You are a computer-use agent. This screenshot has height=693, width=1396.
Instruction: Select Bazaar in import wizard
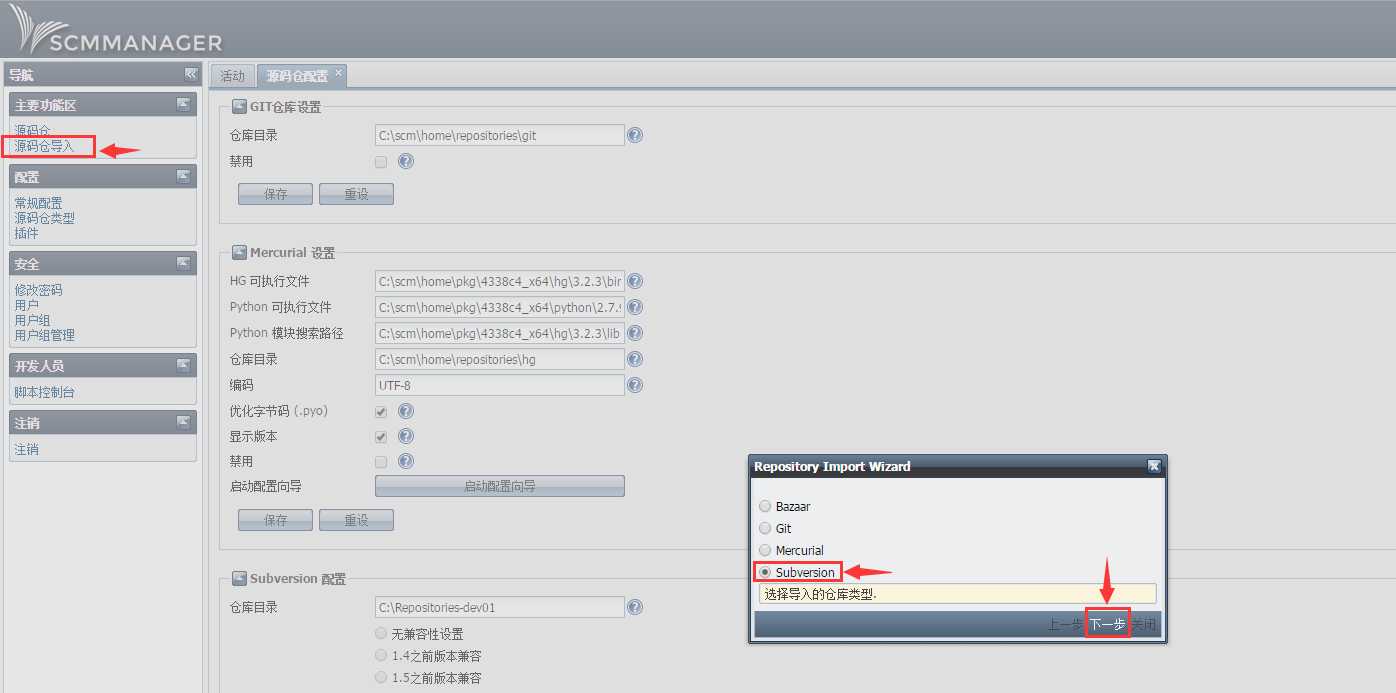[x=766, y=506]
